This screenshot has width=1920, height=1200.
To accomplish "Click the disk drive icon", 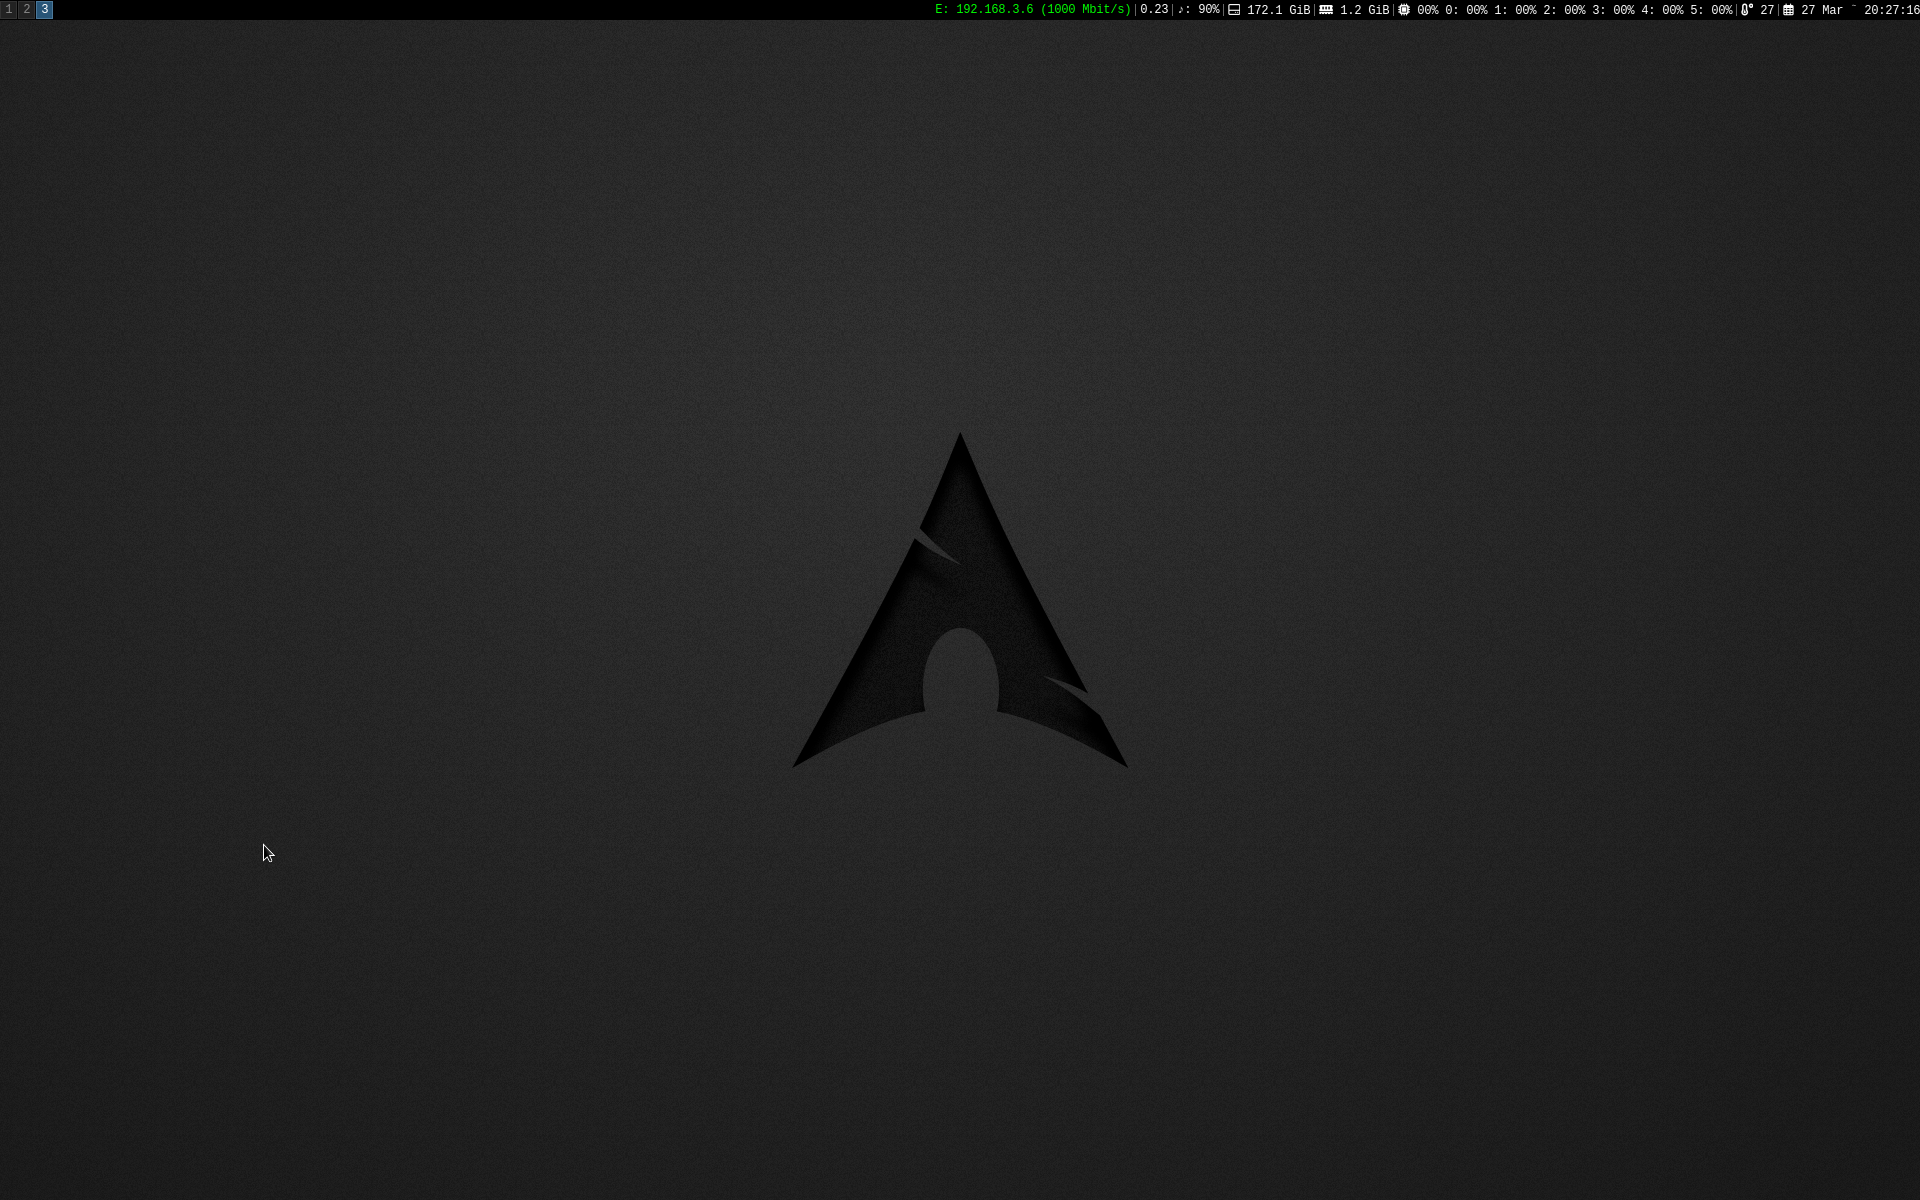I will tap(1234, 10).
